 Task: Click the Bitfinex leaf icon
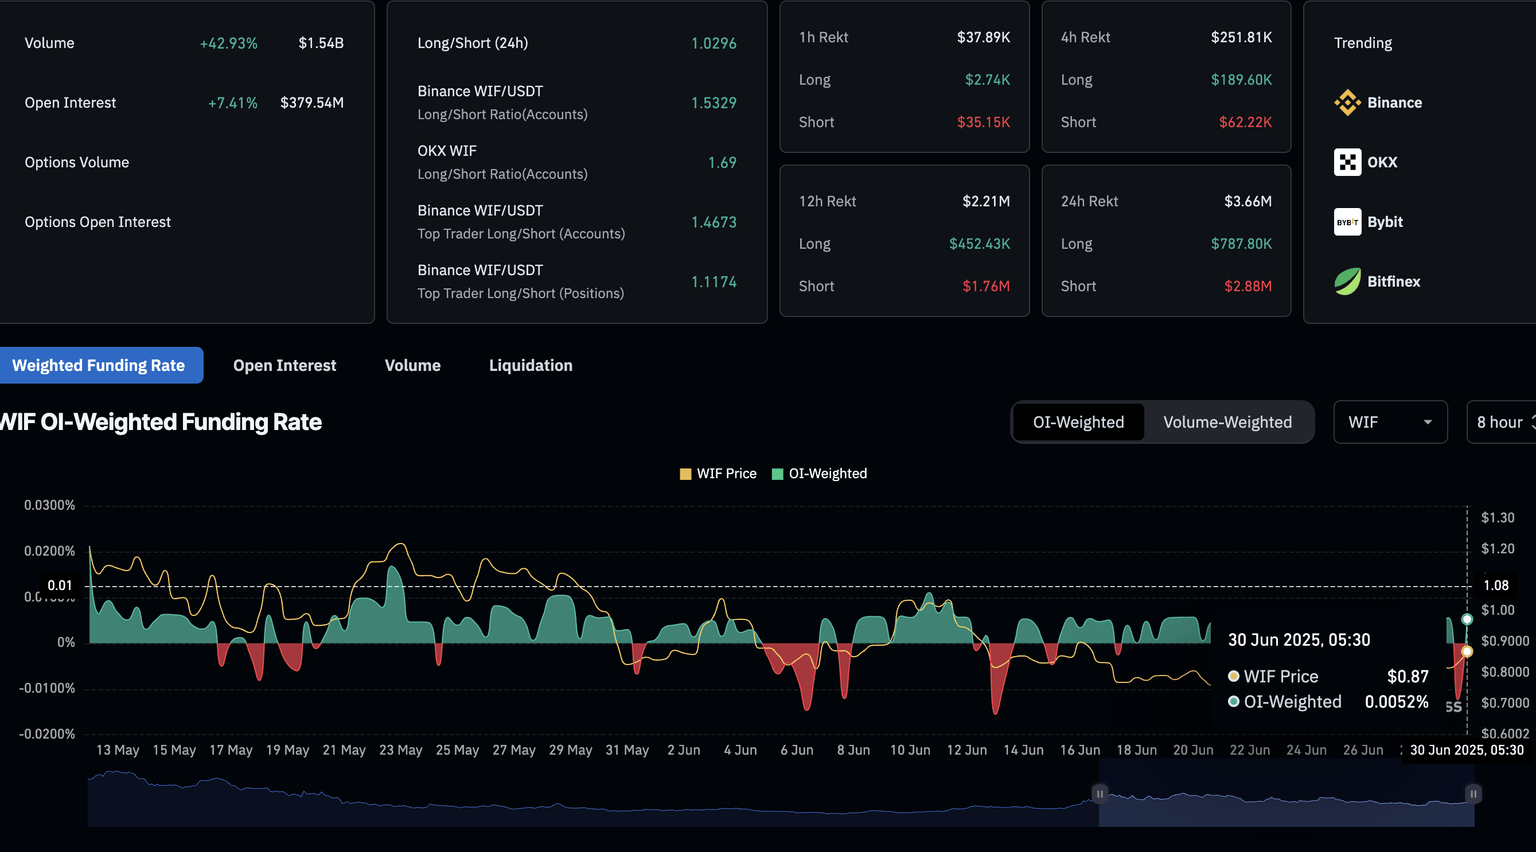click(x=1347, y=282)
